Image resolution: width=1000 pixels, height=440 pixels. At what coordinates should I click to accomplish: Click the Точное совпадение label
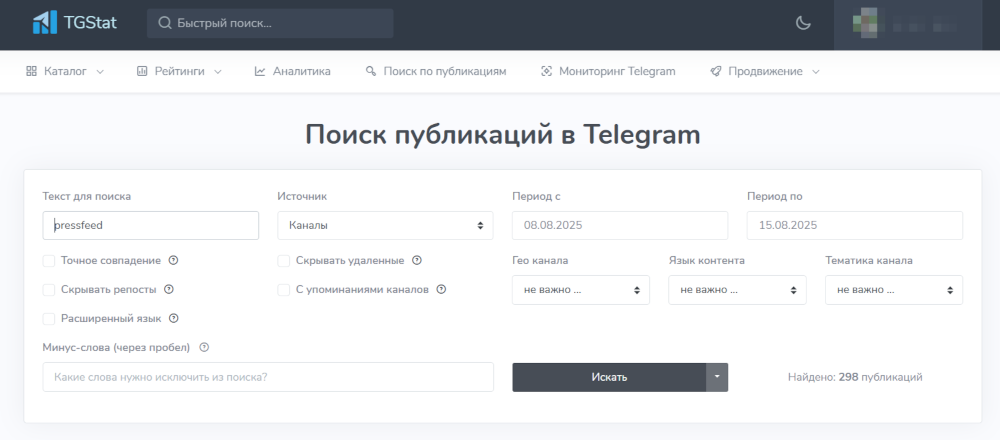111,260
